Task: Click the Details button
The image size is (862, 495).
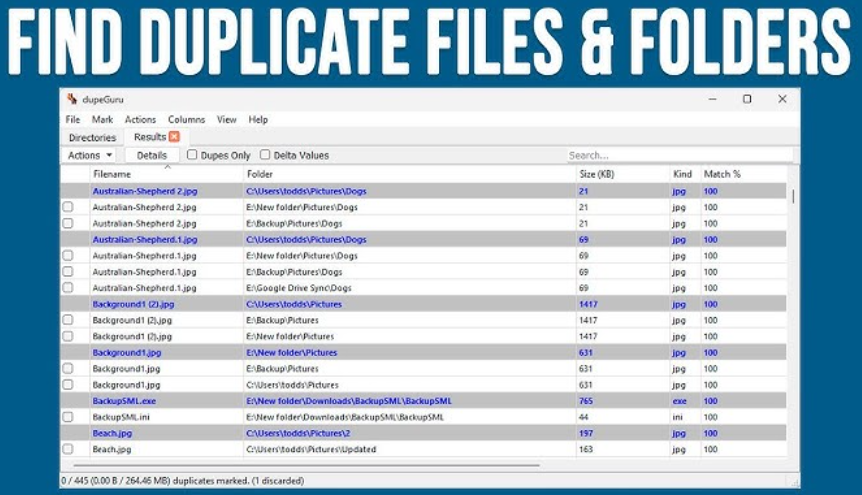Action: [x=152, y=155]
